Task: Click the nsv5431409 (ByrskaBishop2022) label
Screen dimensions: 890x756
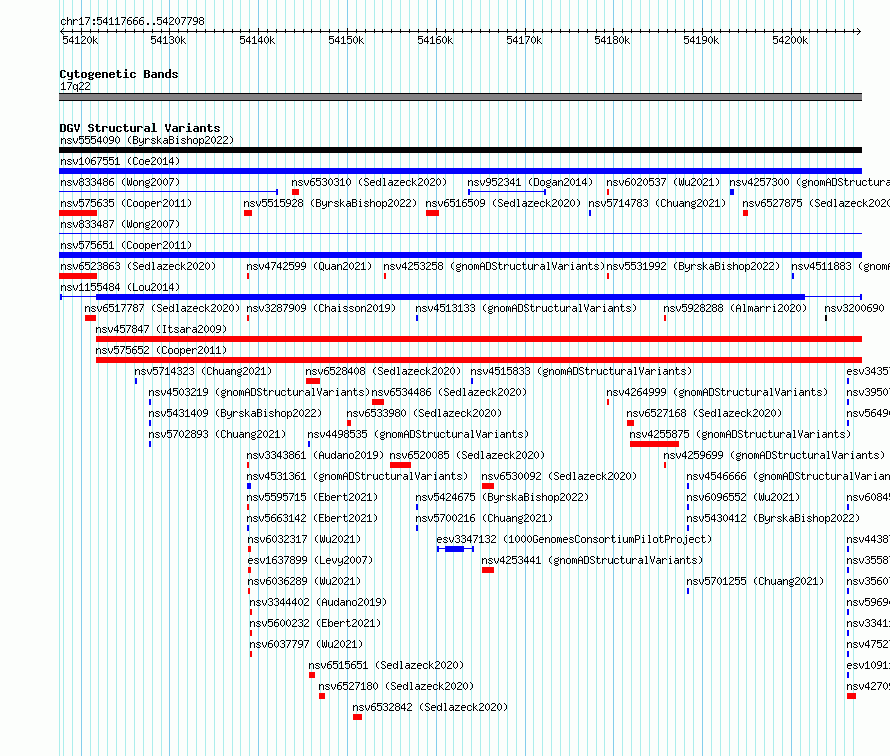Action: (235, 413)
